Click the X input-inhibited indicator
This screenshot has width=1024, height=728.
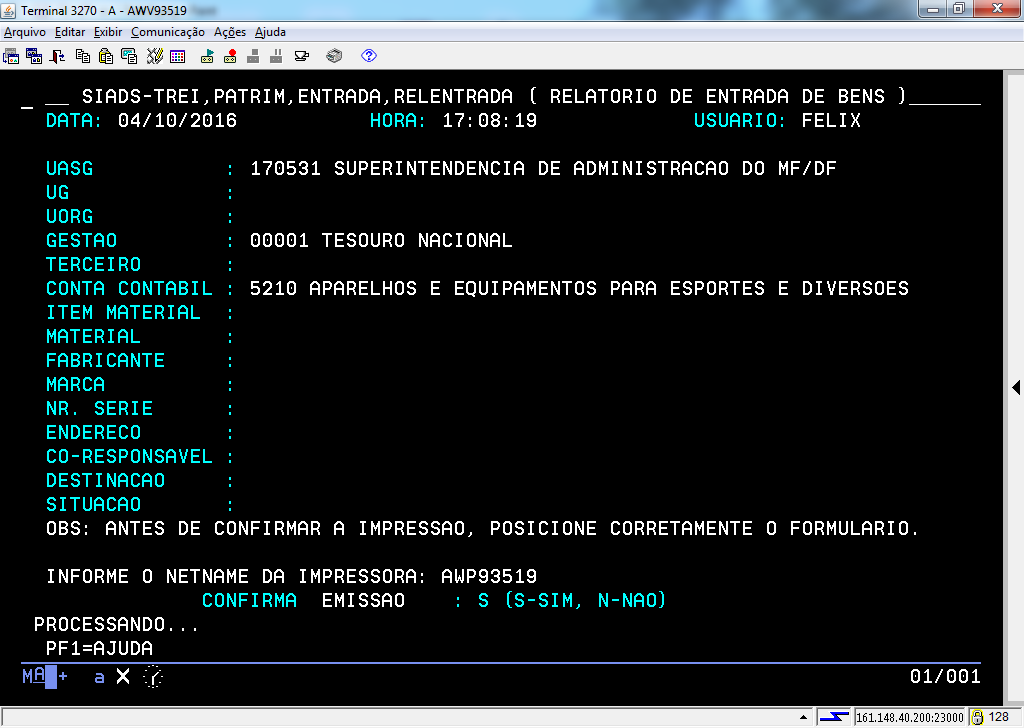(x=123, y=676)
